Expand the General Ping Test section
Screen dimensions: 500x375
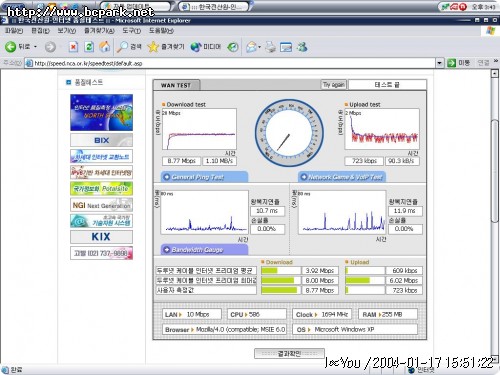(204, 177)
